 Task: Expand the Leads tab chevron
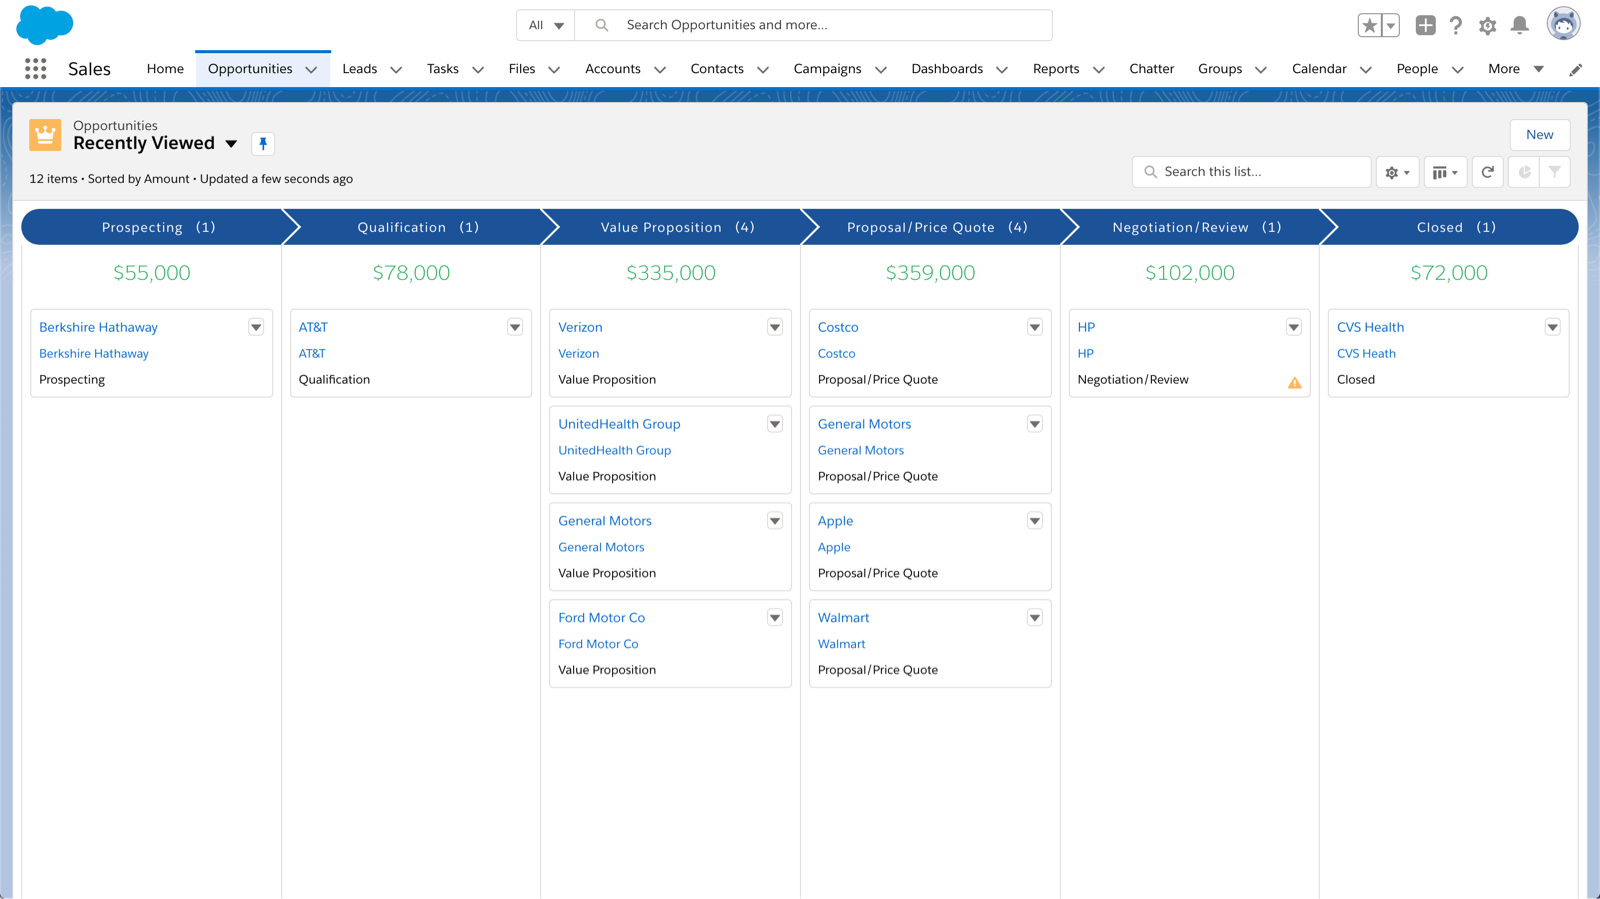pos(396,69)
